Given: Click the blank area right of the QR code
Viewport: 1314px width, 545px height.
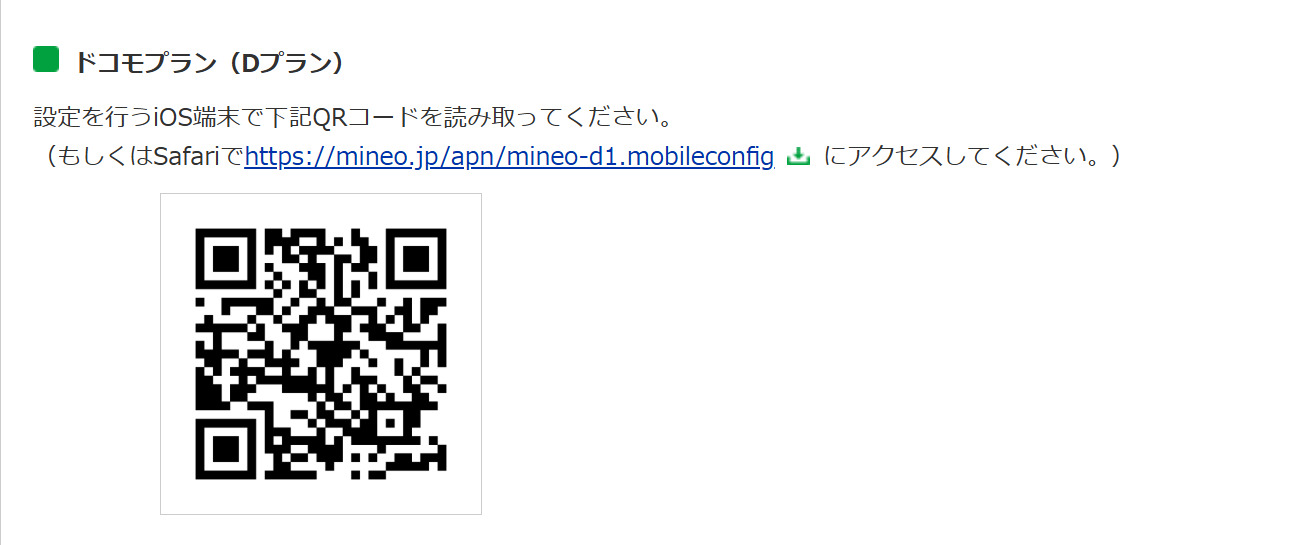Looking at the screenshot, I should click(850, 354).
